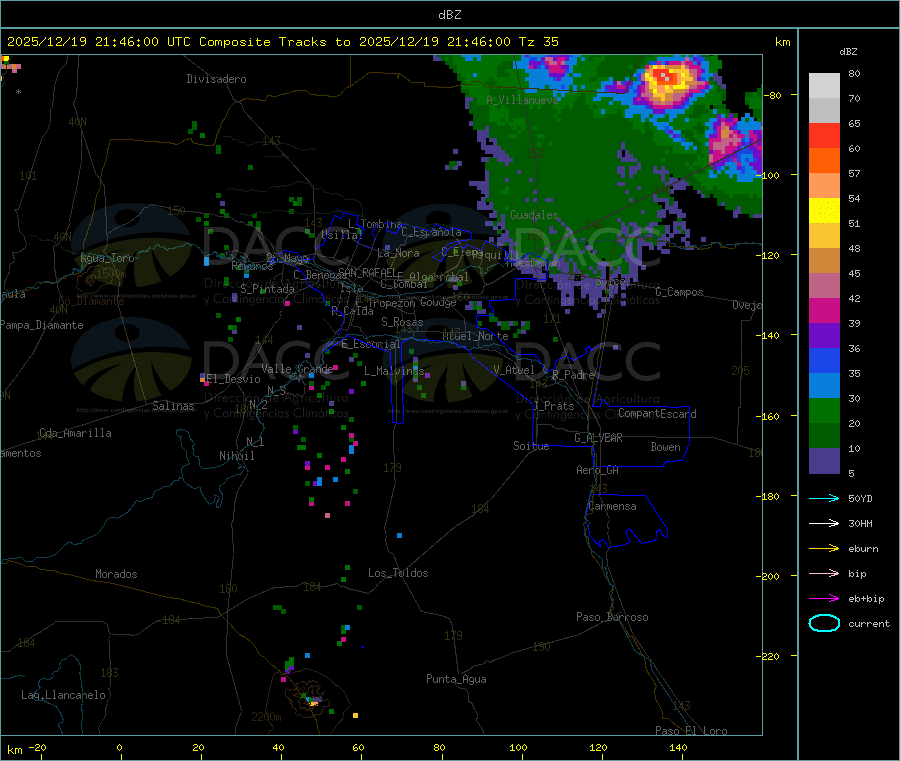The image size is (900, 761).
Task: Click the 'Tz 35' threshold text in header
Action: 538,42
